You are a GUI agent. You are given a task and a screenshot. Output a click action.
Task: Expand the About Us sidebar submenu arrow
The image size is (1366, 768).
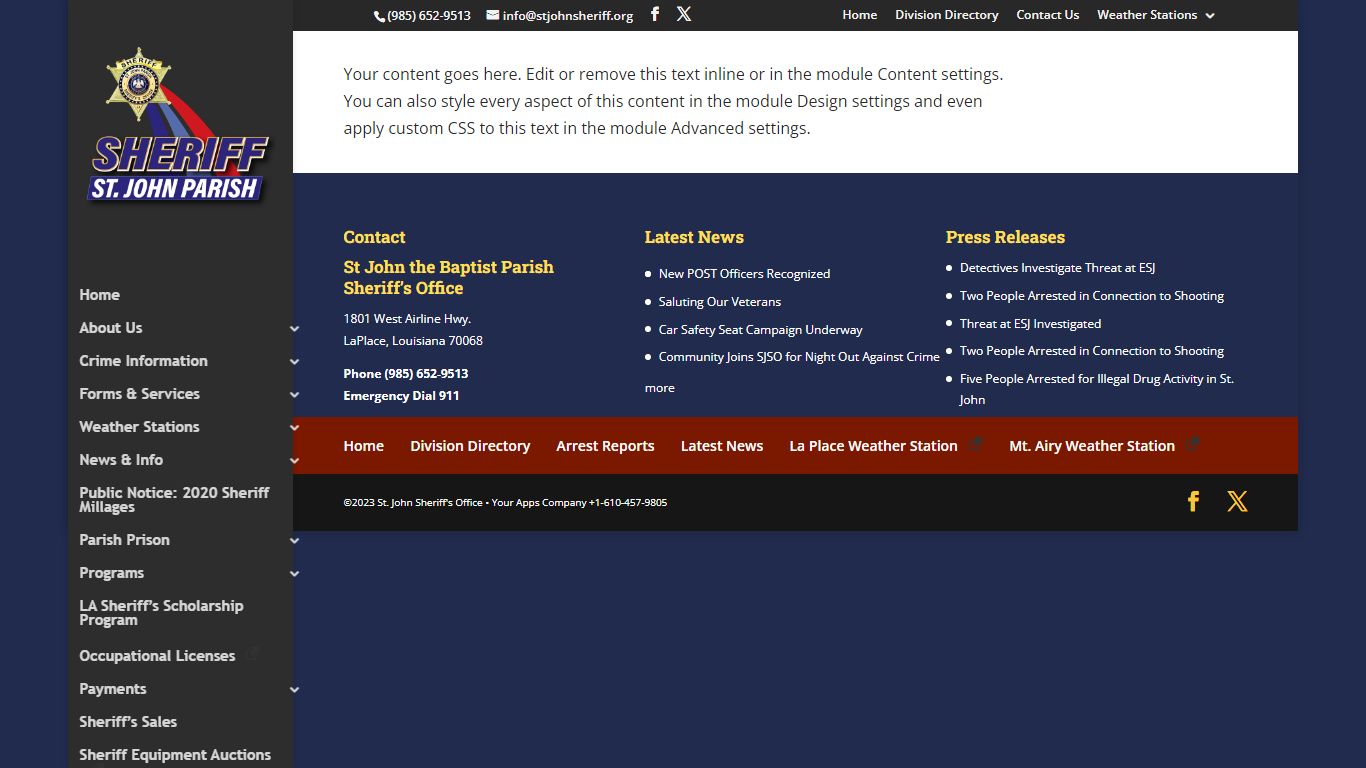[294, 328]
